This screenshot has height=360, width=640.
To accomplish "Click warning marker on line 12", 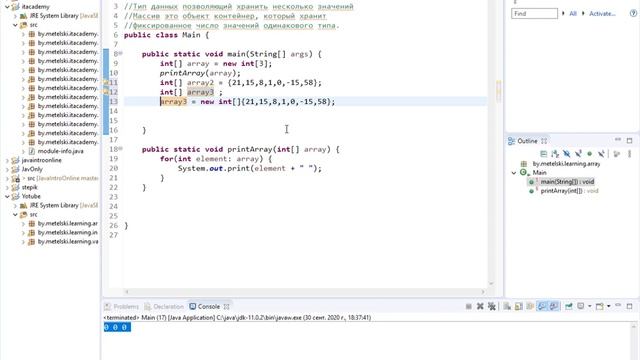I will [106, 92].
